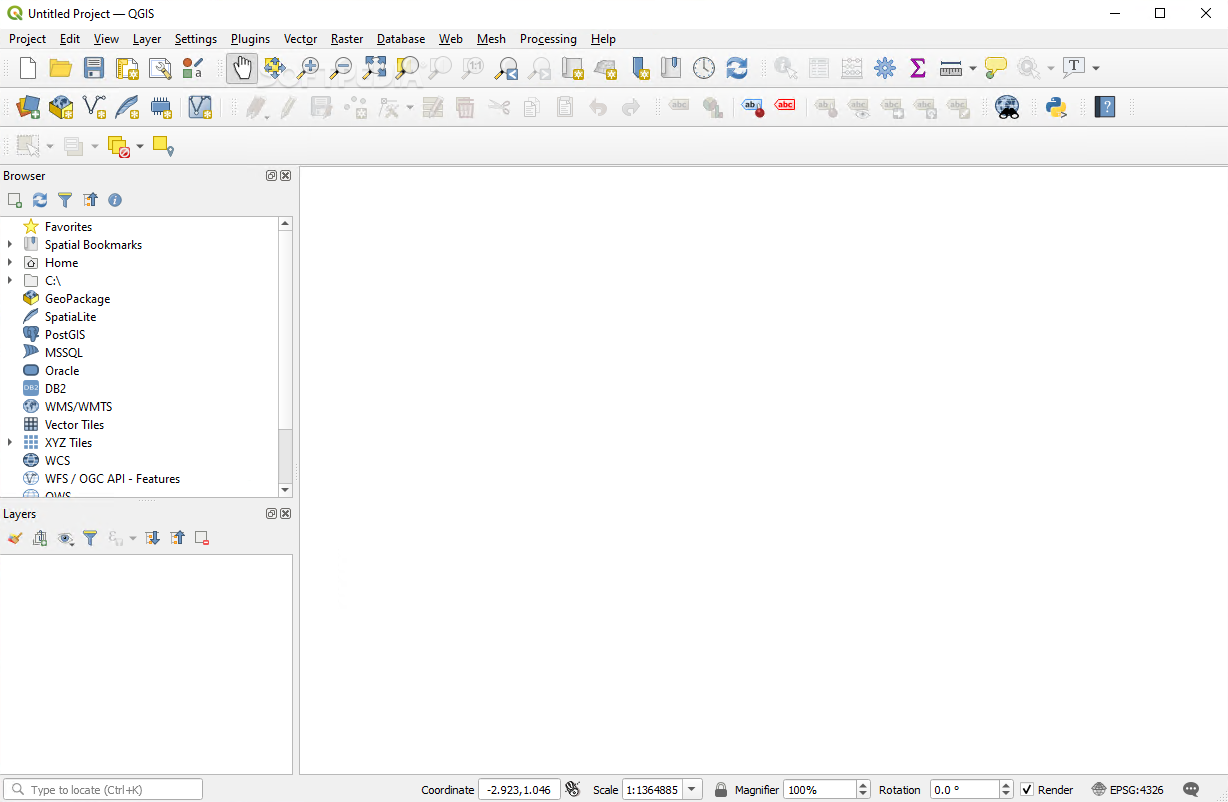The width and height of the screenshot is (1228, 802).
Task: Click the Show Map Tips speech bubble icon
Action: click(x=996, y=68)
